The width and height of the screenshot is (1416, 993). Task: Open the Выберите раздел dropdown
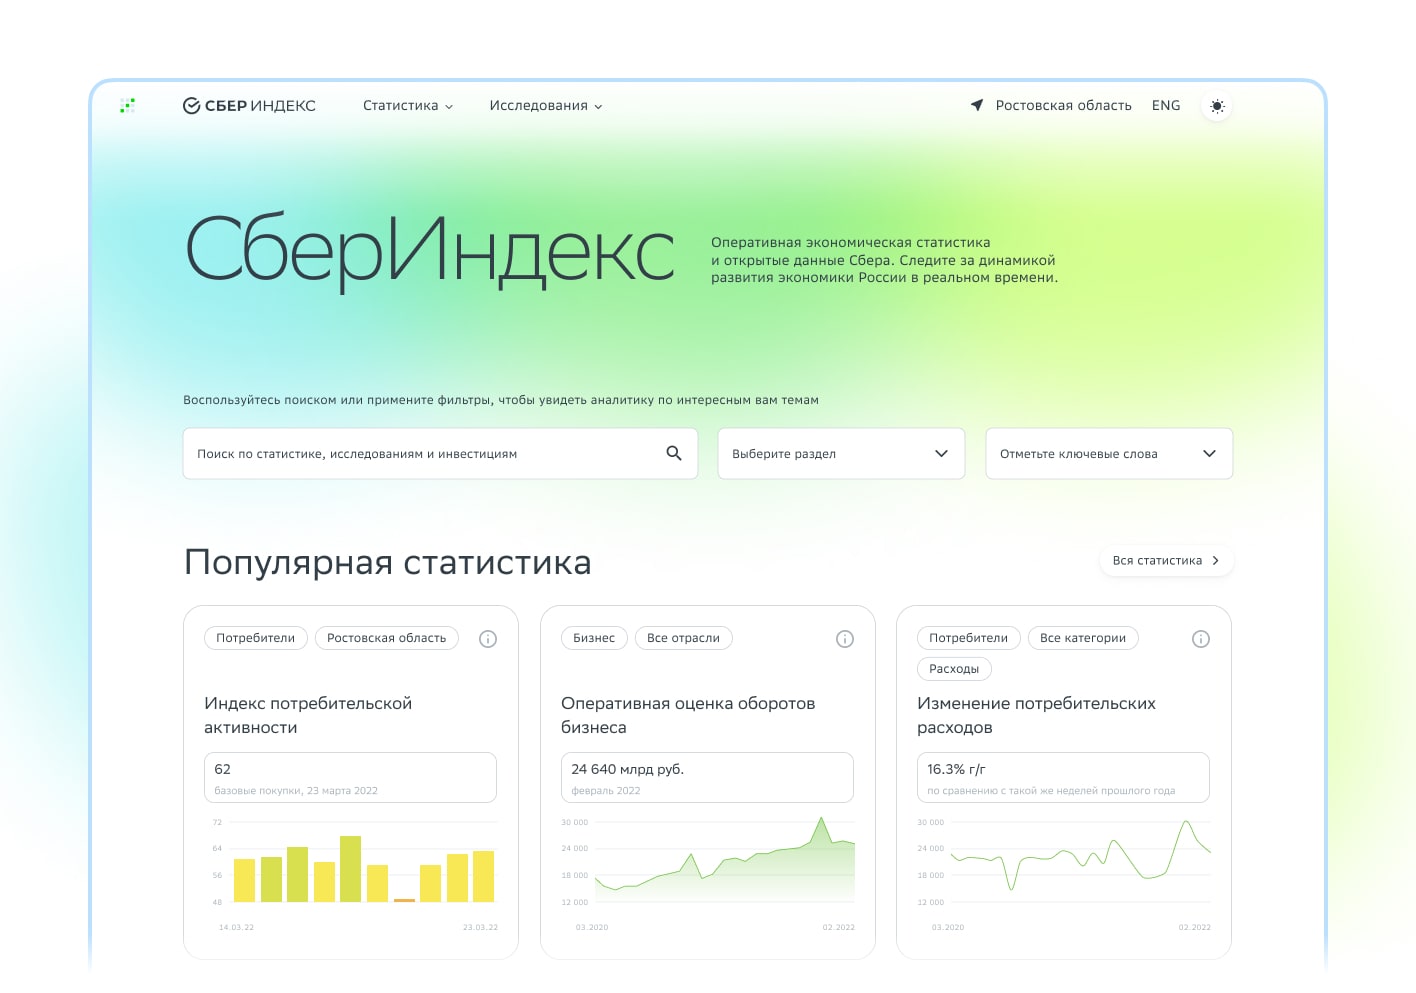click(841, 453)
